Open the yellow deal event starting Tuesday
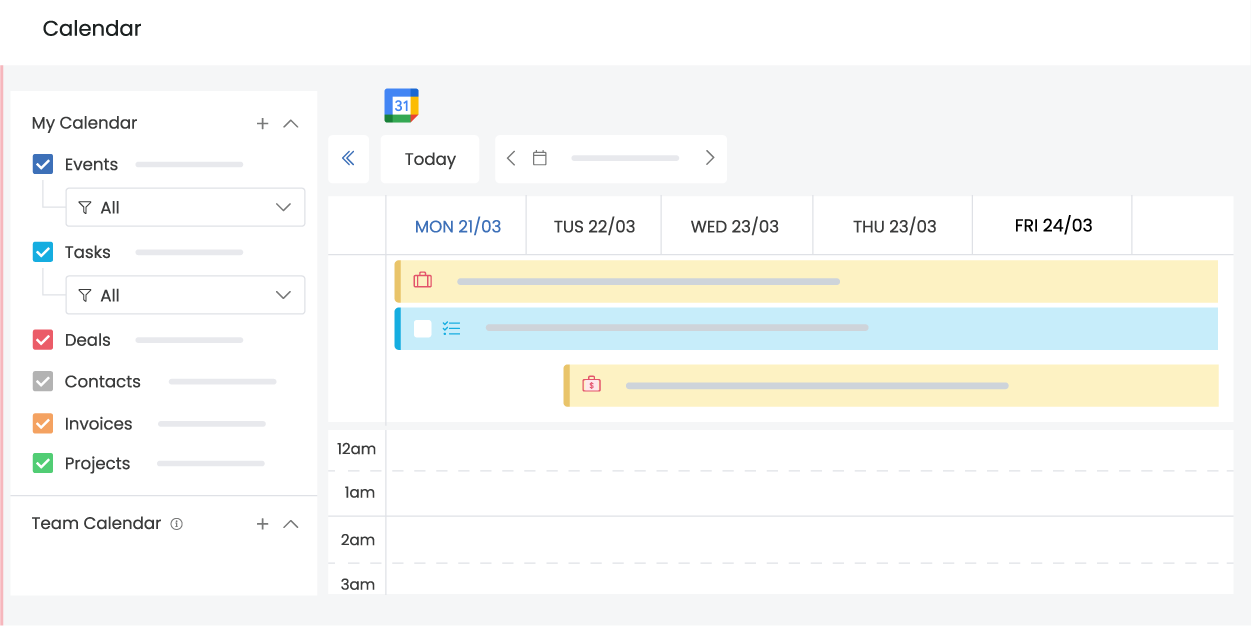Image resolution: width=1251 pixels, height=626 pixels. pos(890,386)
